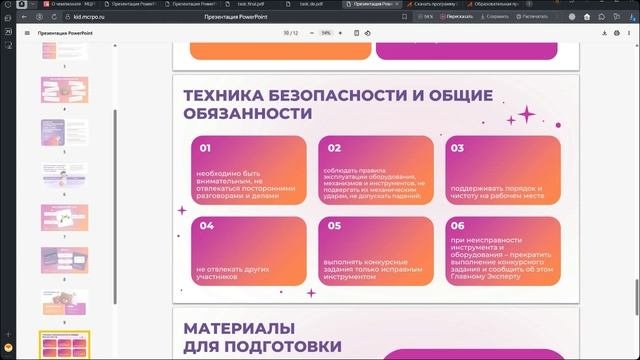The image size is (640, 360).
Task: Click the main document vertical scrollbar
Action: point(636,298)
